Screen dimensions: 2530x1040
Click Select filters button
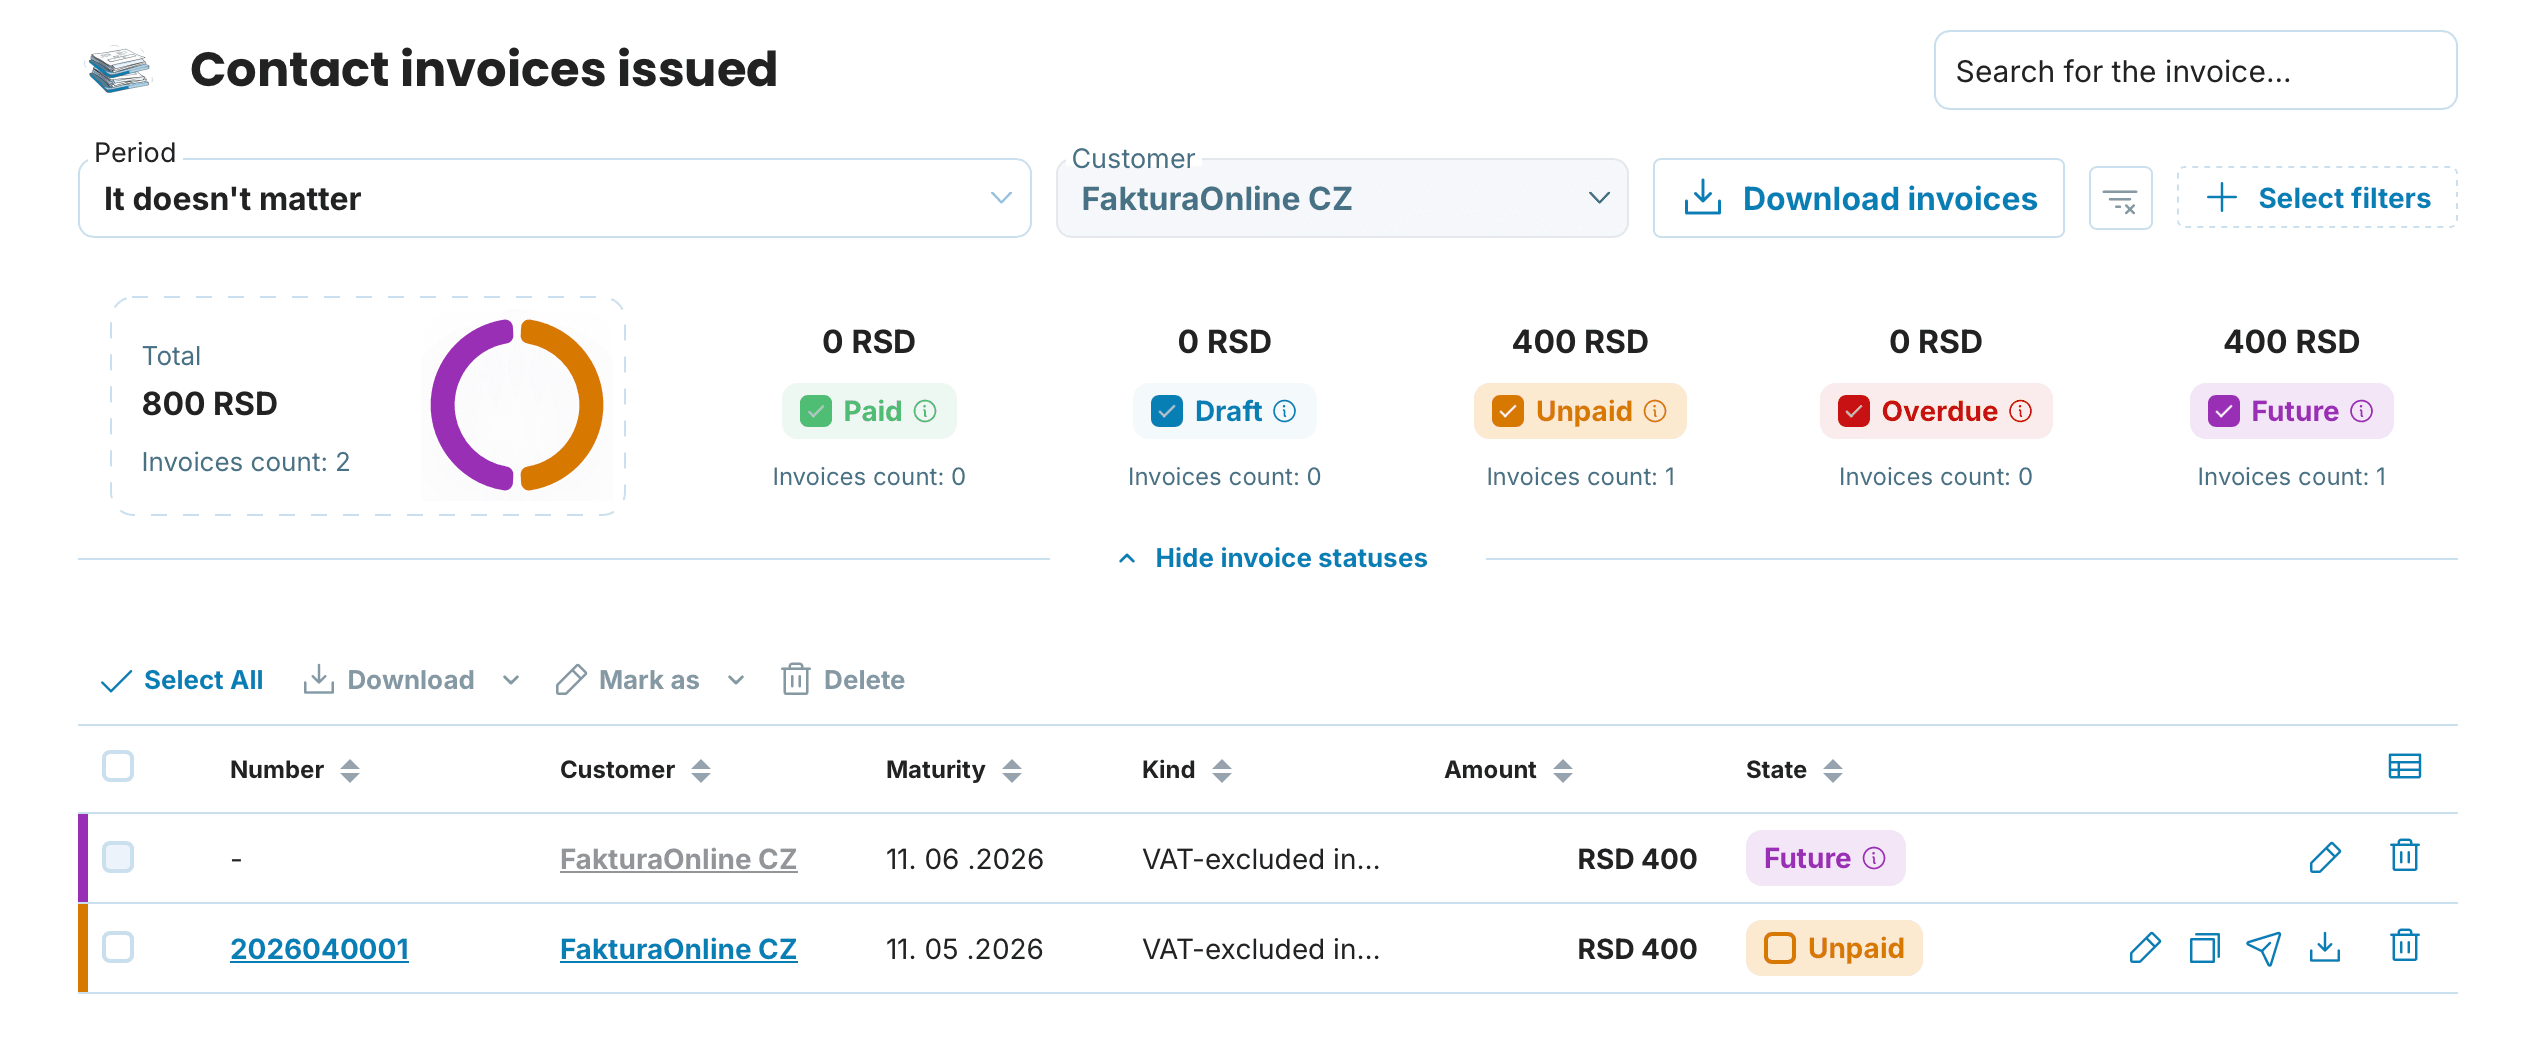point(2317,198)
